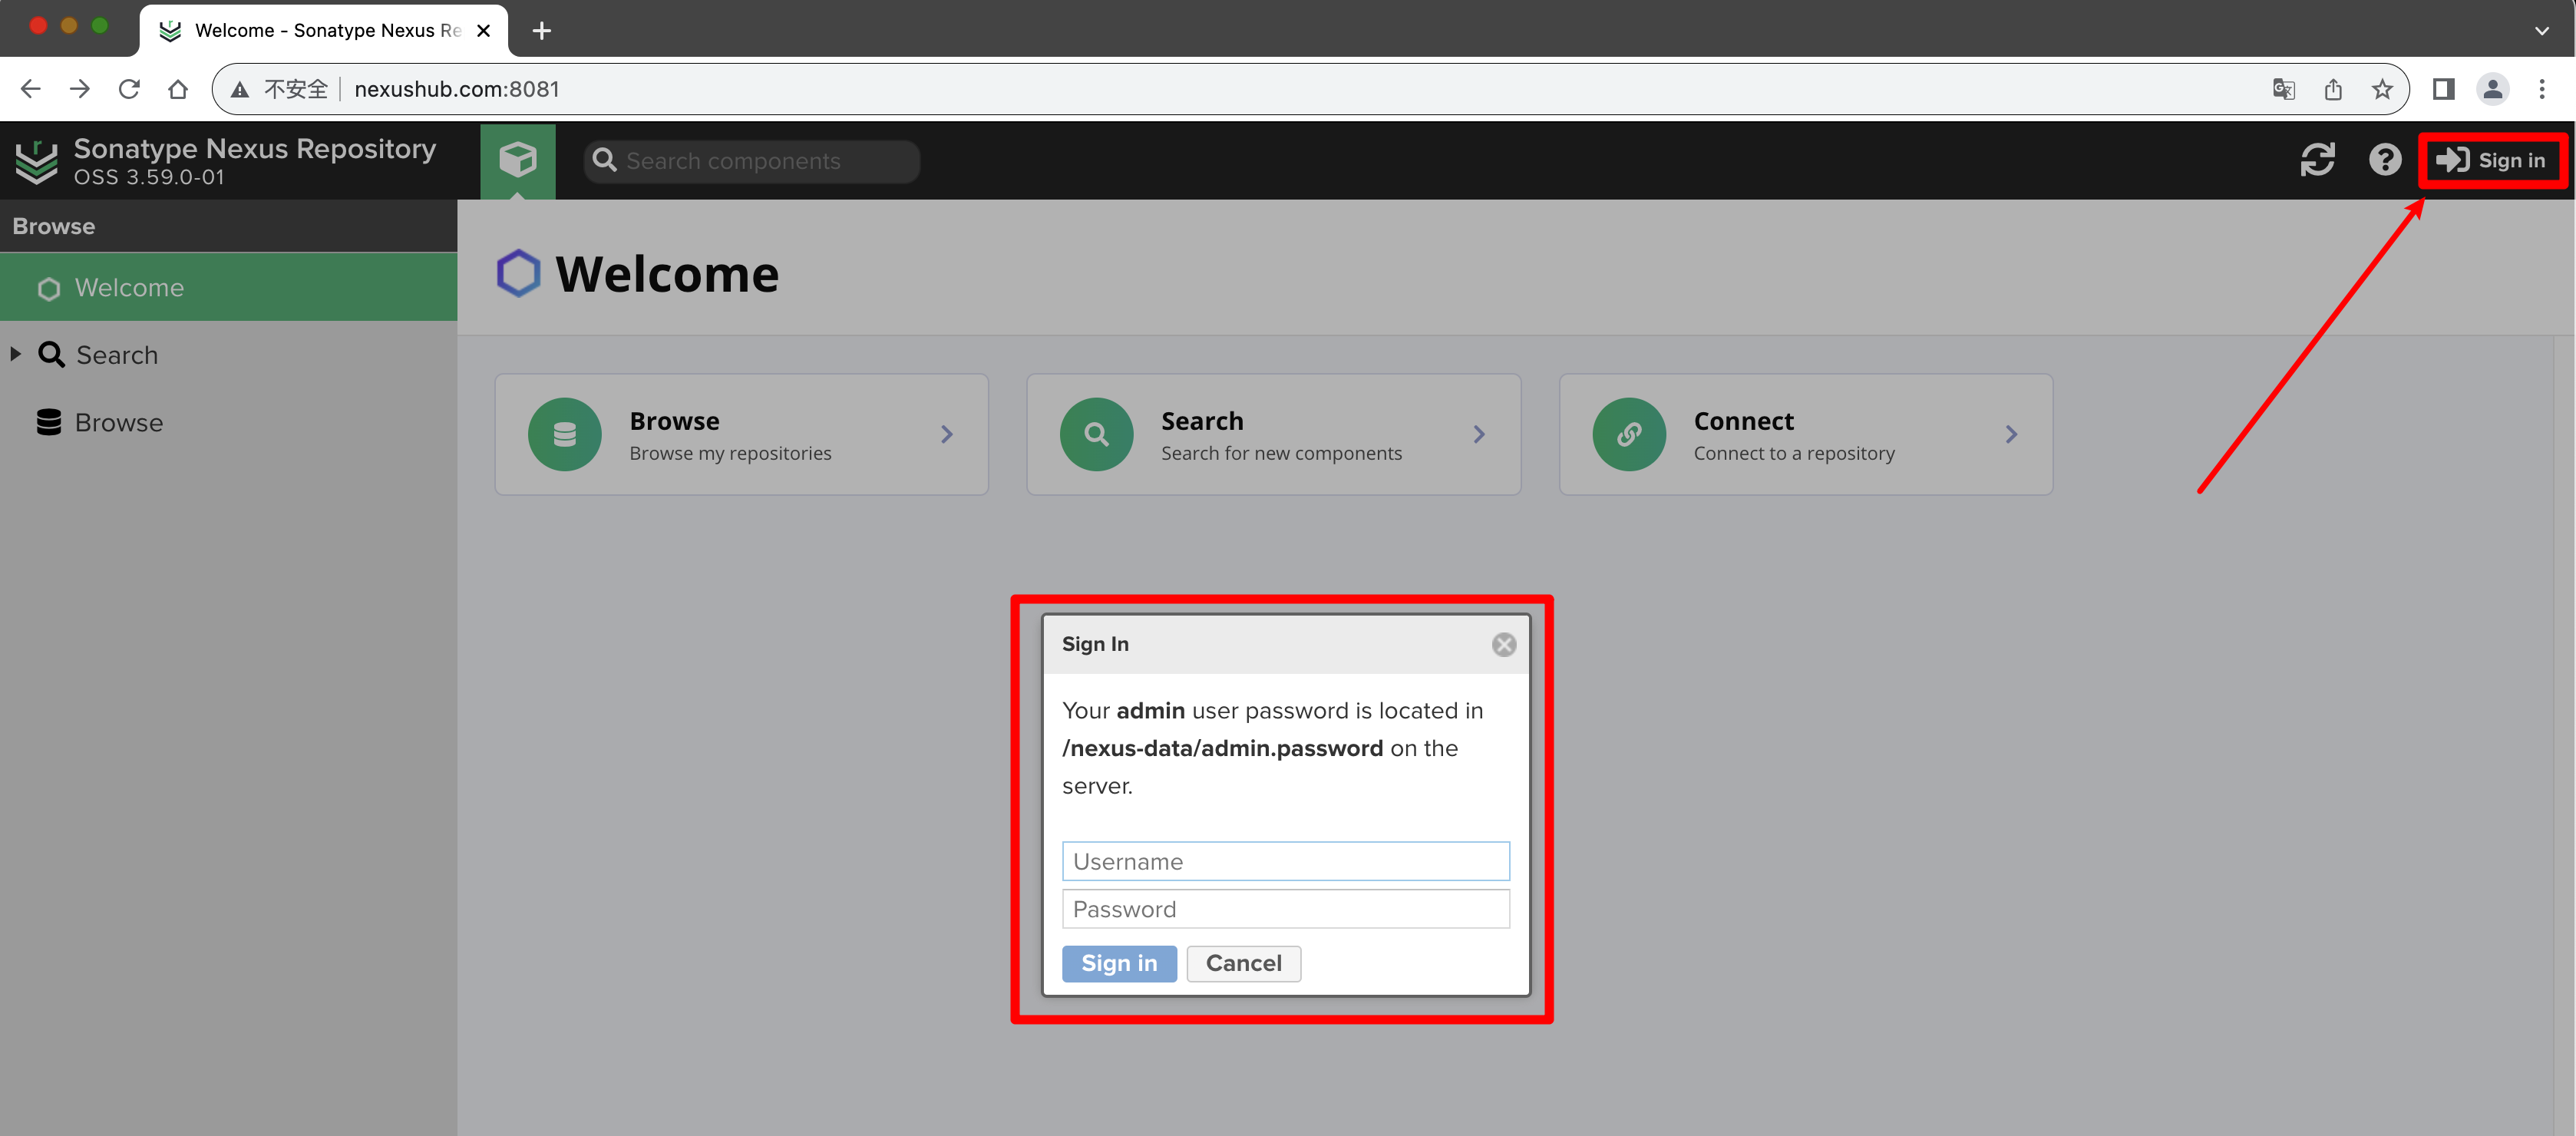Click the sidebar Welcome hexagon icon
Viewport: 2576px width, 1136px height.
tap(49, 288)
